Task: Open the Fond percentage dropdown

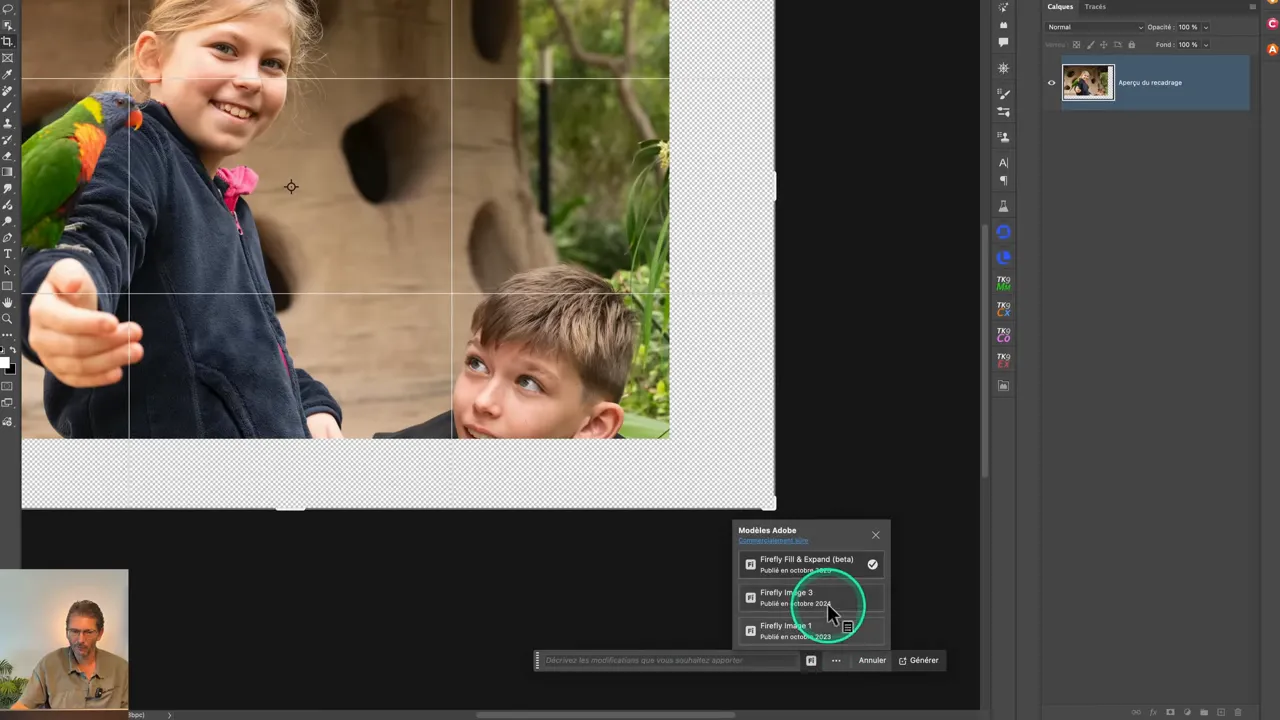Action: pyautogui.click(x=1205, y=44)
